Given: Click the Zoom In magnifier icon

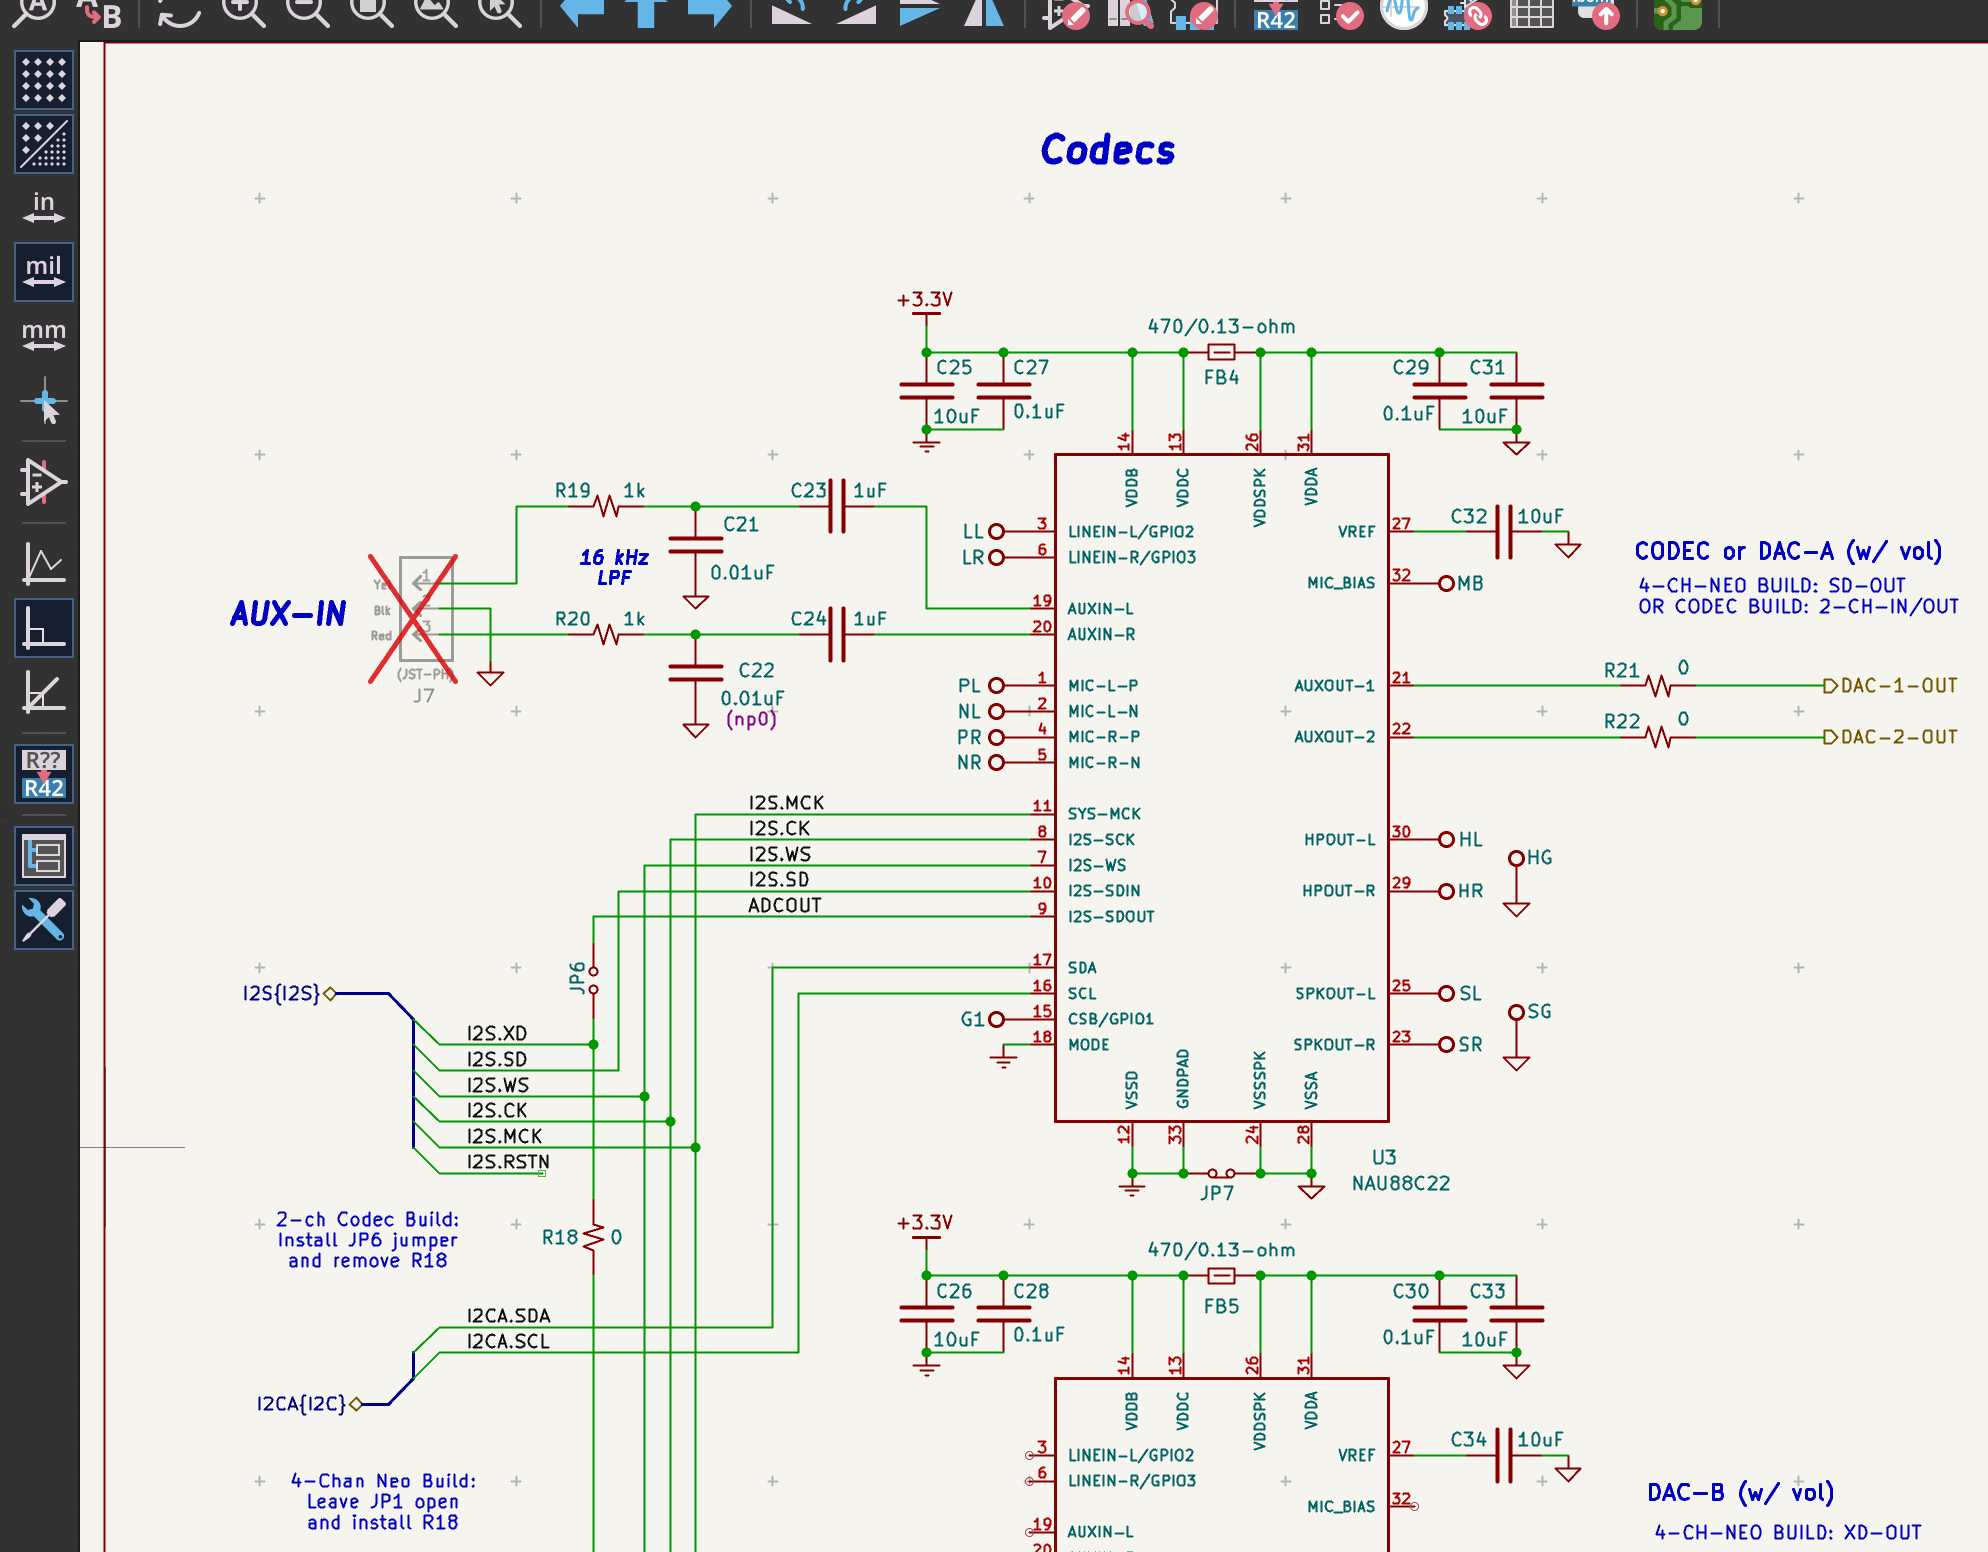Looking at the screenshot, I should pyautogui.click(x=244, y=11).
